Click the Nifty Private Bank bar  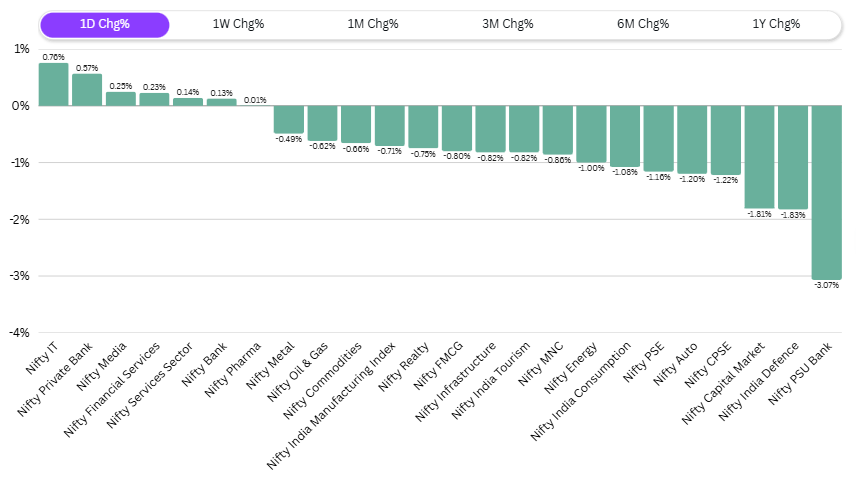pos(87,90)
